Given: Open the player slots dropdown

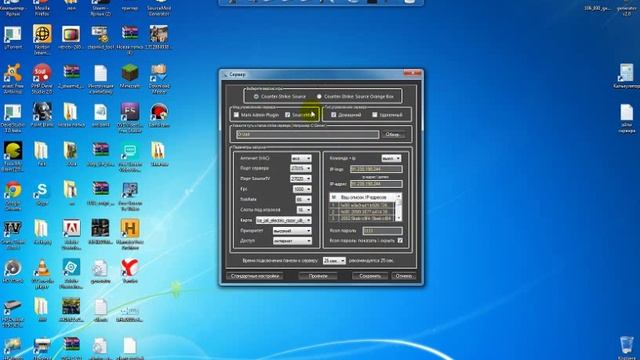Looking at the screenshot, I should (x=304, y=210).
